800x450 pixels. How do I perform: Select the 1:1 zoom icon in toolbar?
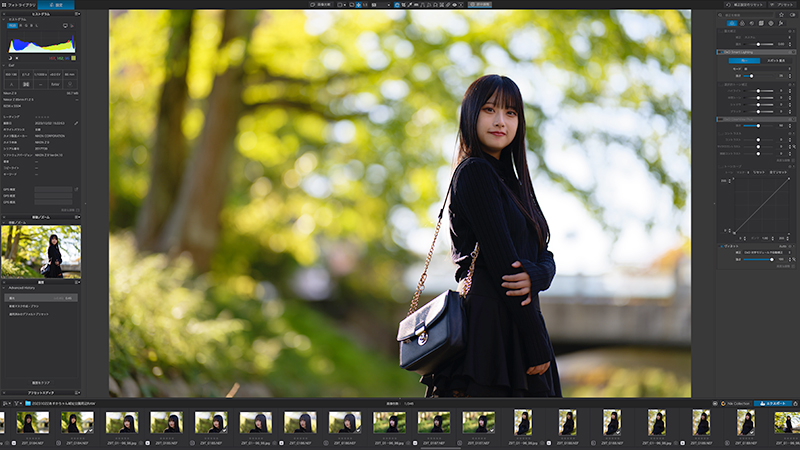point(365,5)
